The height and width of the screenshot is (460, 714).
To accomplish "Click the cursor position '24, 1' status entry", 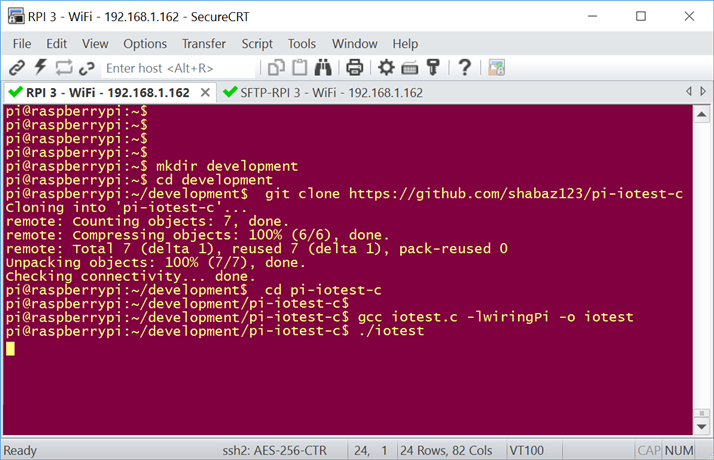I will pos(371,450).
